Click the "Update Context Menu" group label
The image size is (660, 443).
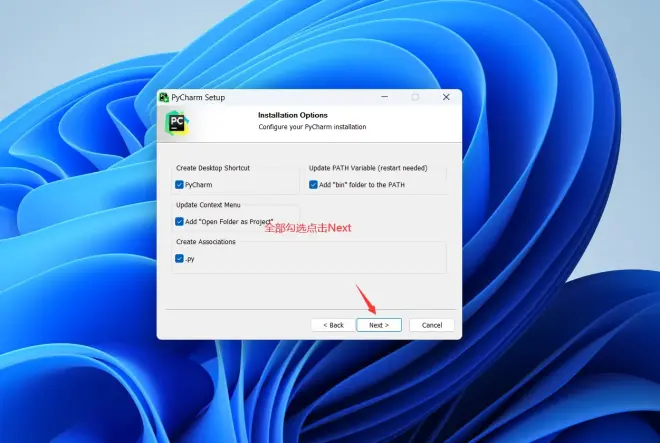point(208,205)
